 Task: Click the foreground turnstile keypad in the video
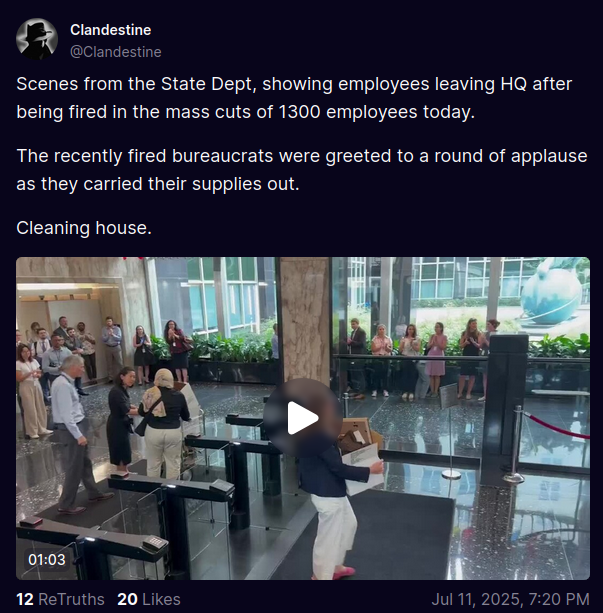tap(155, 542)
